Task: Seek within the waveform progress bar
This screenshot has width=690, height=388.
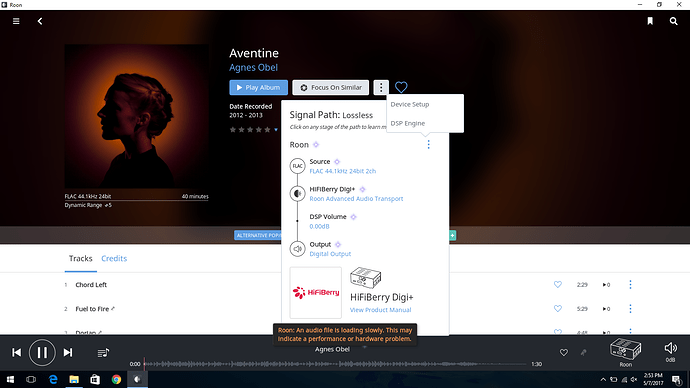Action: click(x=335, y=364)
